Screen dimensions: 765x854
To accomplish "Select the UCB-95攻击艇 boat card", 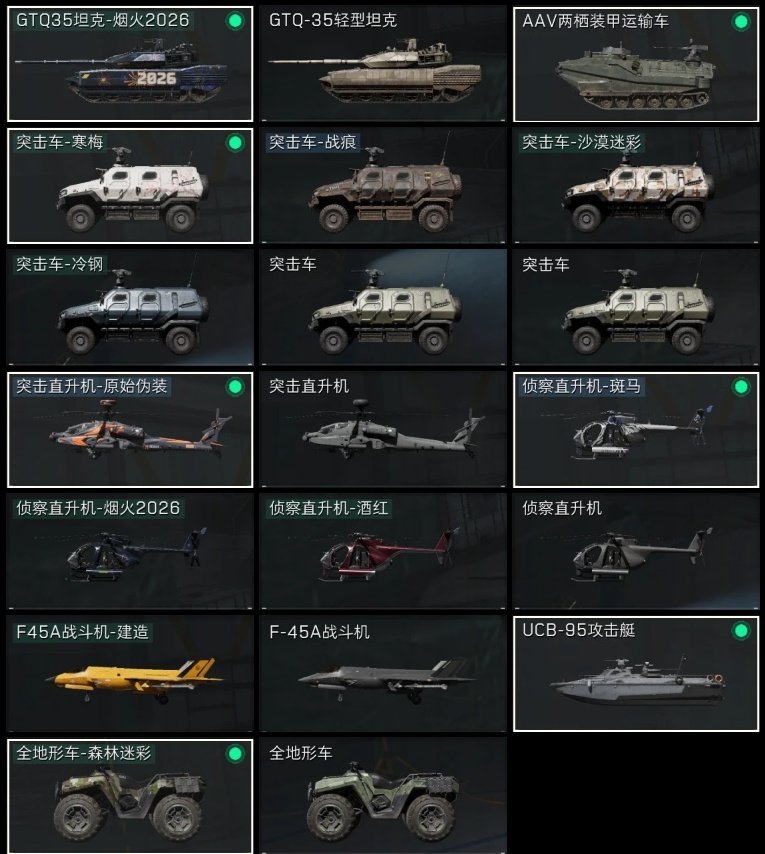I will click(636, 674).
